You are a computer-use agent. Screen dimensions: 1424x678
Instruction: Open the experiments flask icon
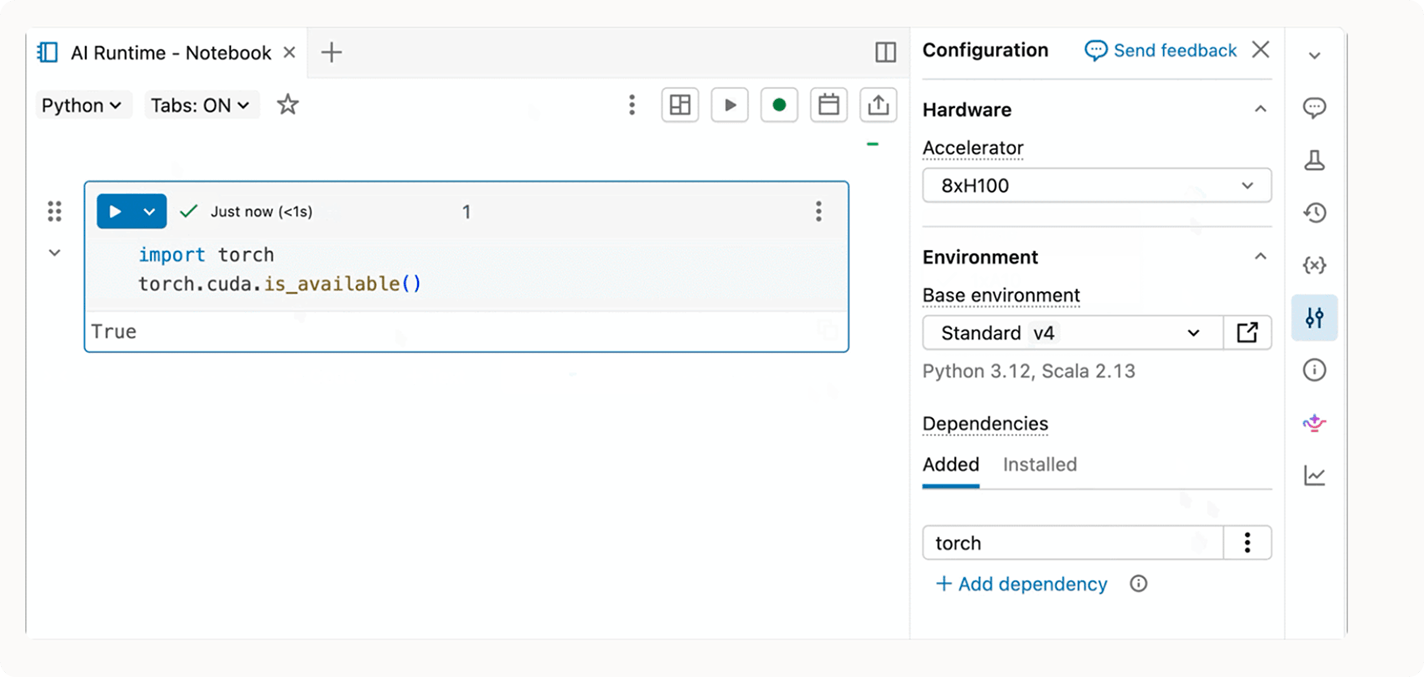click(x=1314, y=160)
